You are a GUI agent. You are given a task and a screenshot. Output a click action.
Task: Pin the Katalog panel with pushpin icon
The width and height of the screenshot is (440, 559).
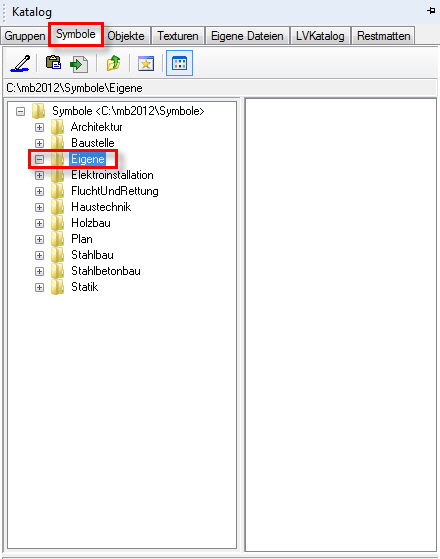(x=431, y=11)
